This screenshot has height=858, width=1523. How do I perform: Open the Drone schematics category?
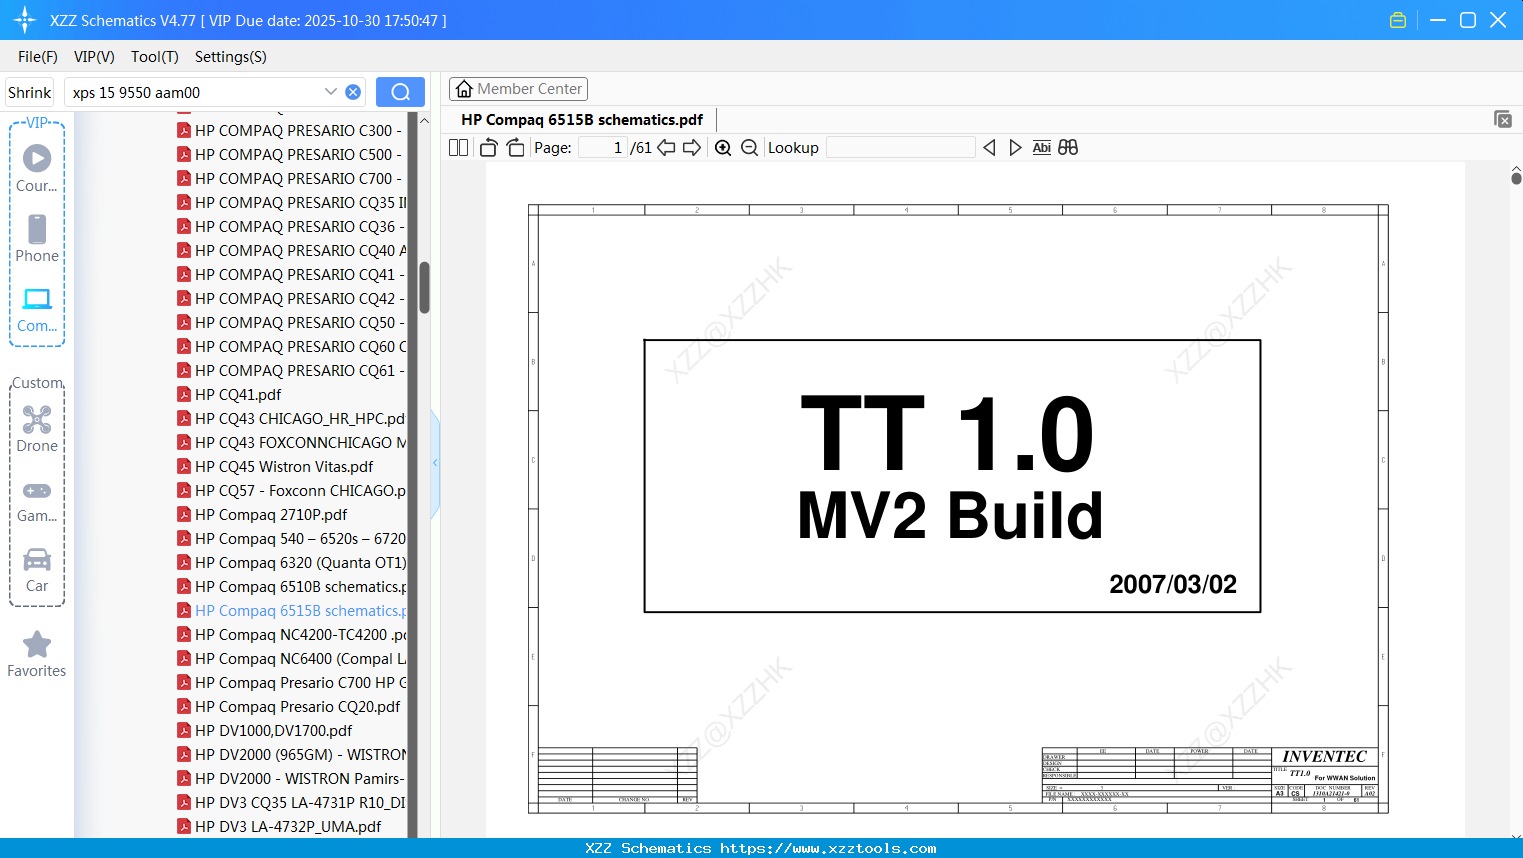pyautogui.click(x=37, y=429)
